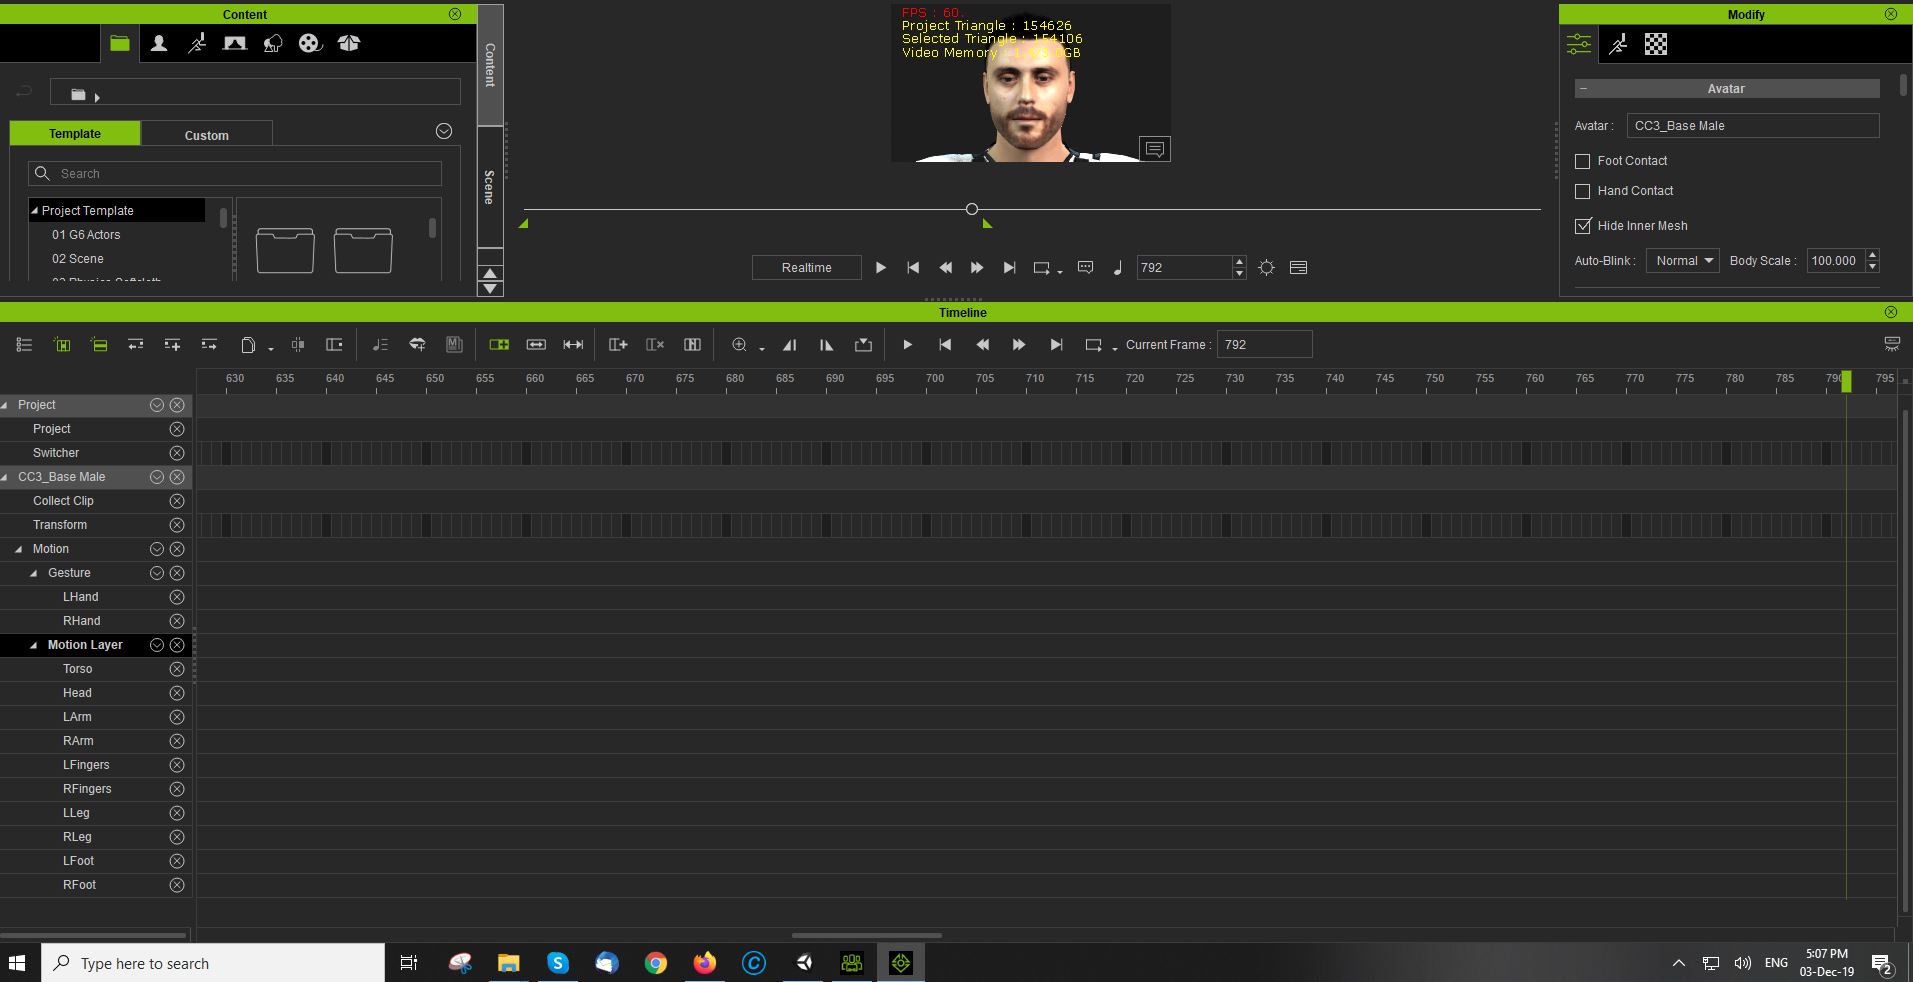Select 02 Scene tree item

78,259
